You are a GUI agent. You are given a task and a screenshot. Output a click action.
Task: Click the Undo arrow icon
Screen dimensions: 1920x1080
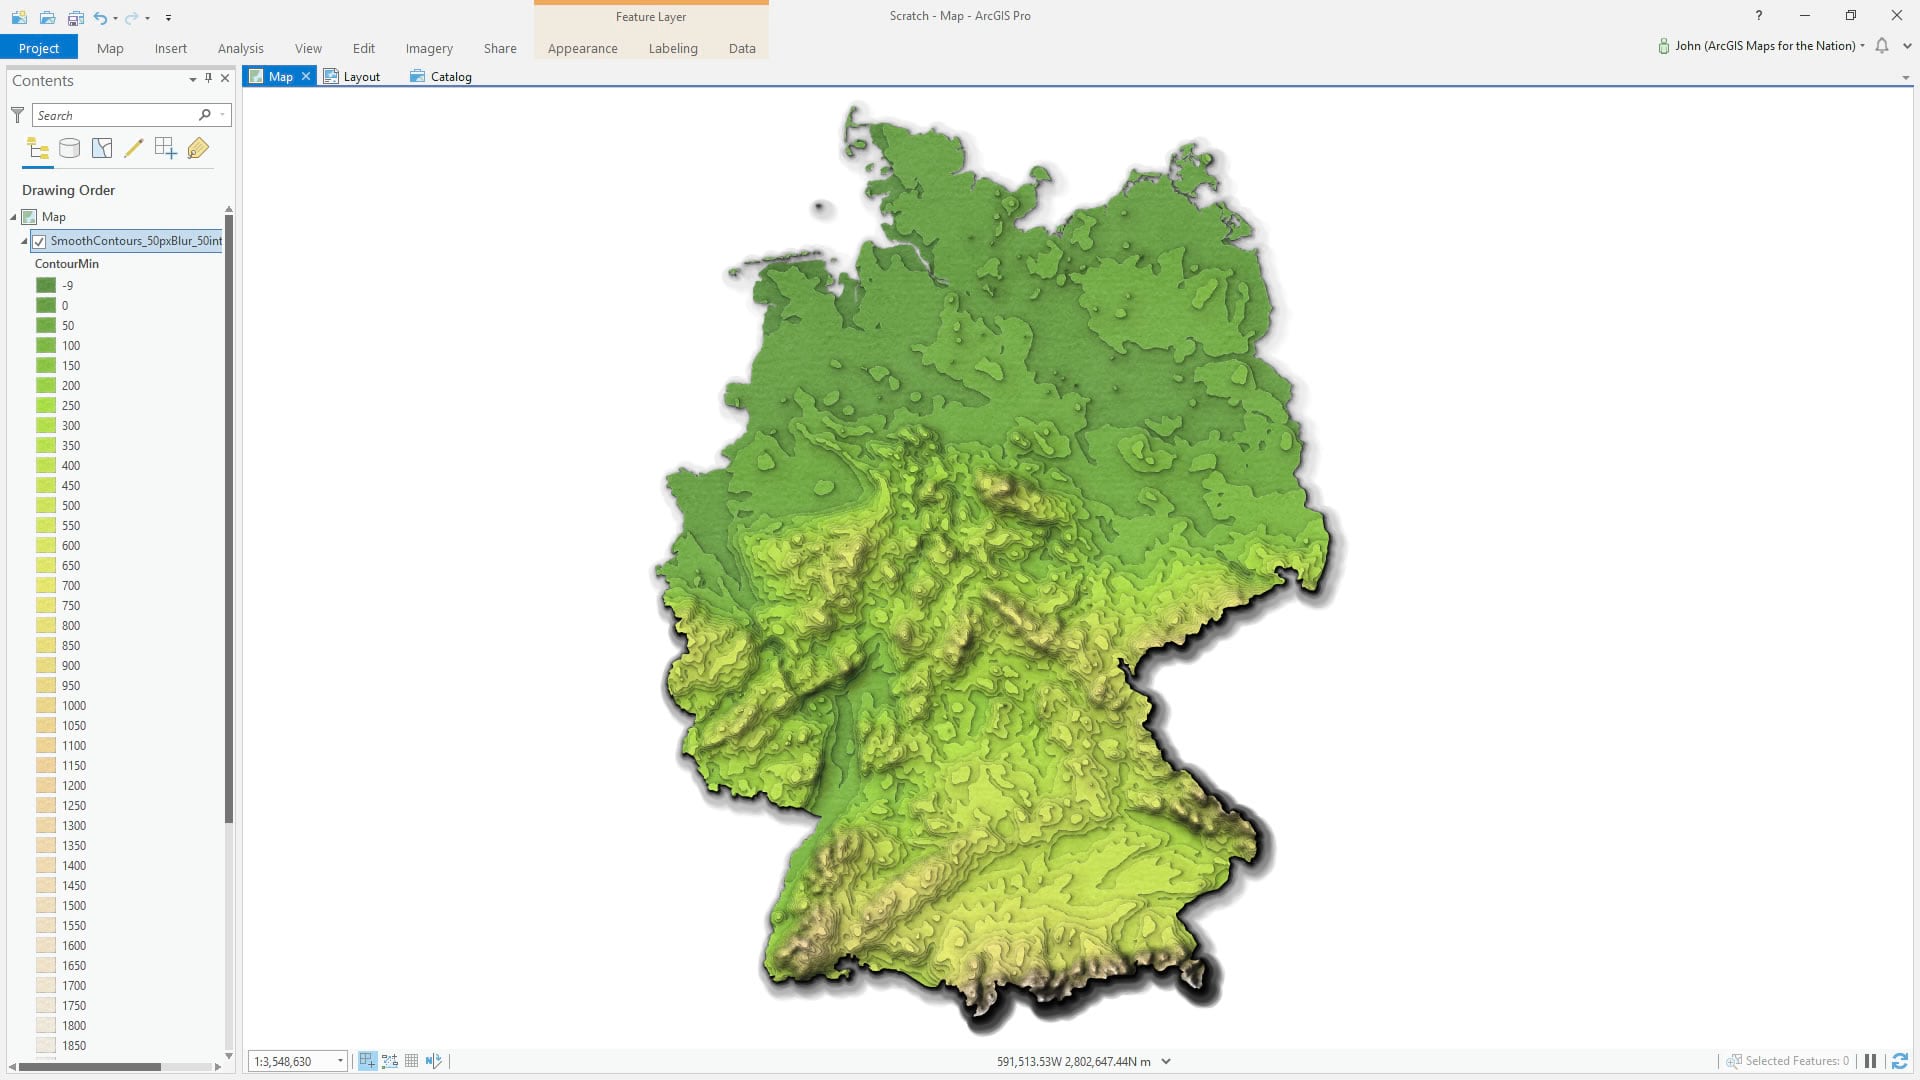click(x=100, y=17)
